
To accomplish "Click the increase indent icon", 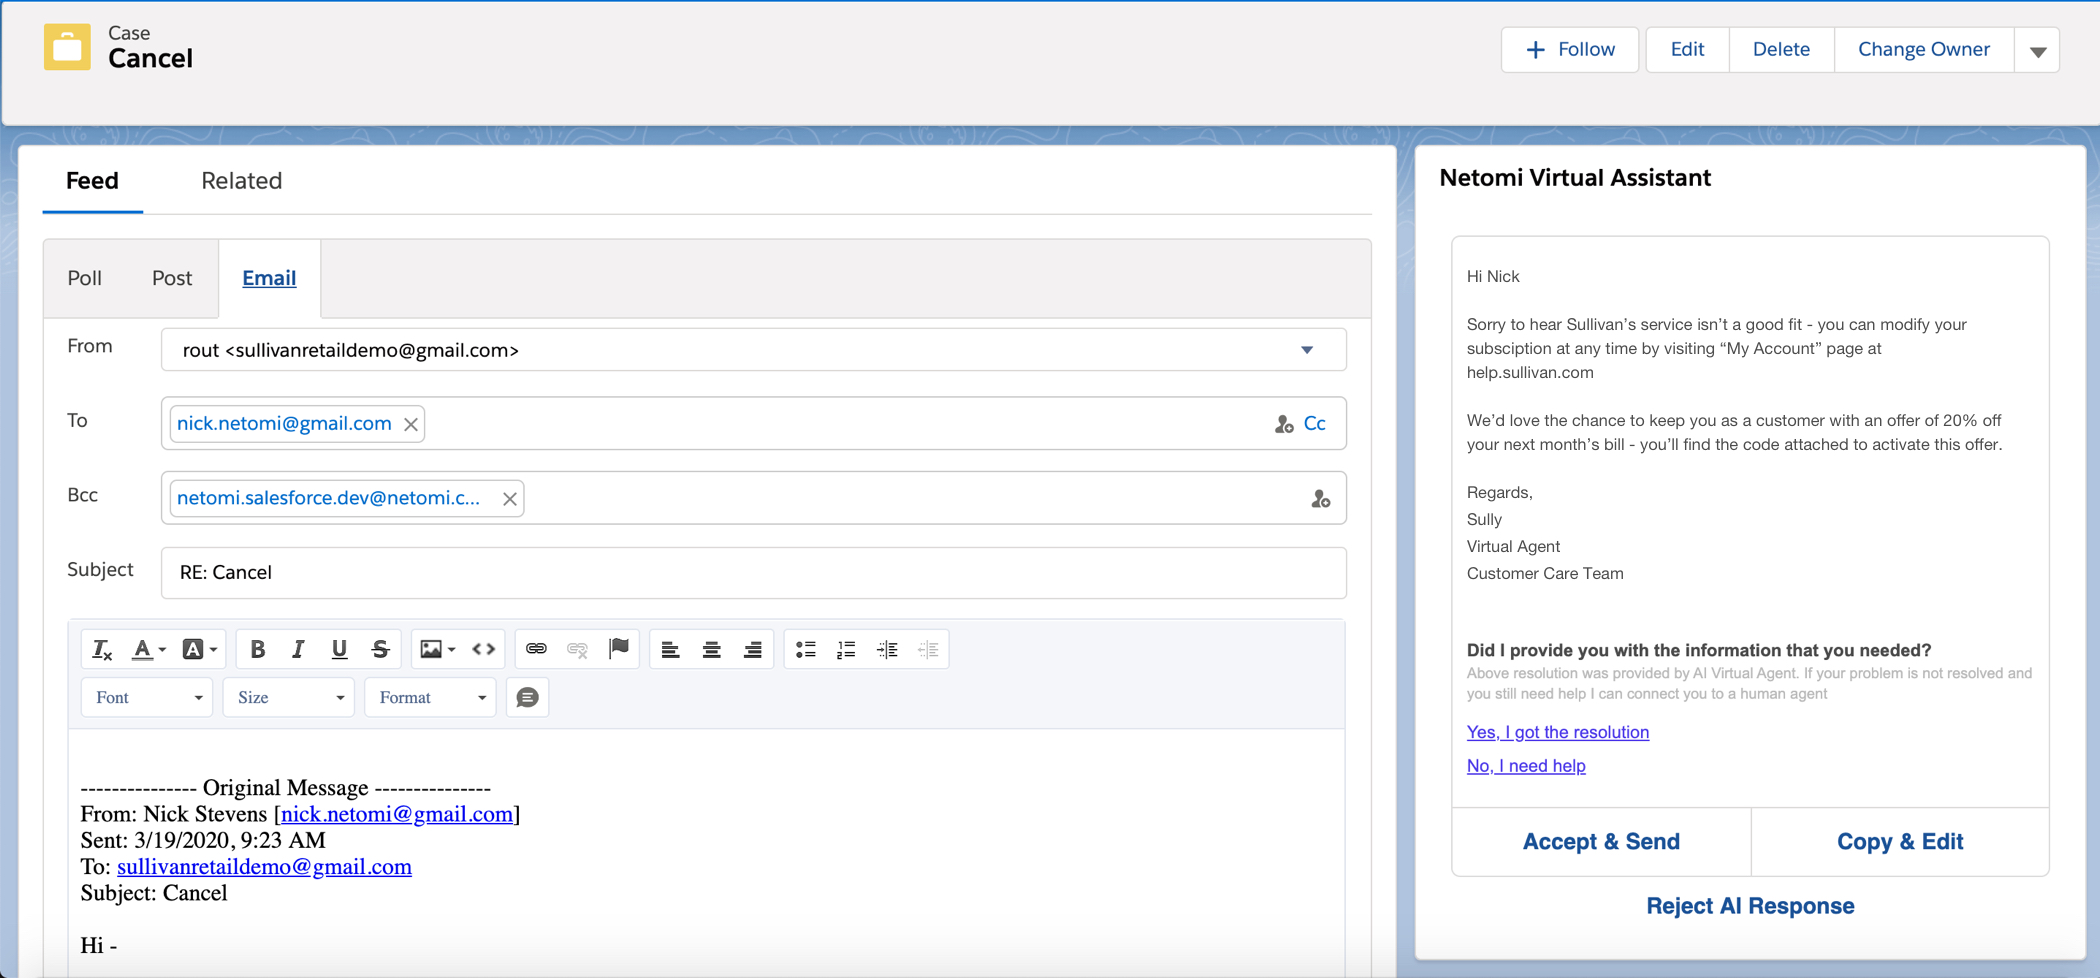I will (887, 650).
